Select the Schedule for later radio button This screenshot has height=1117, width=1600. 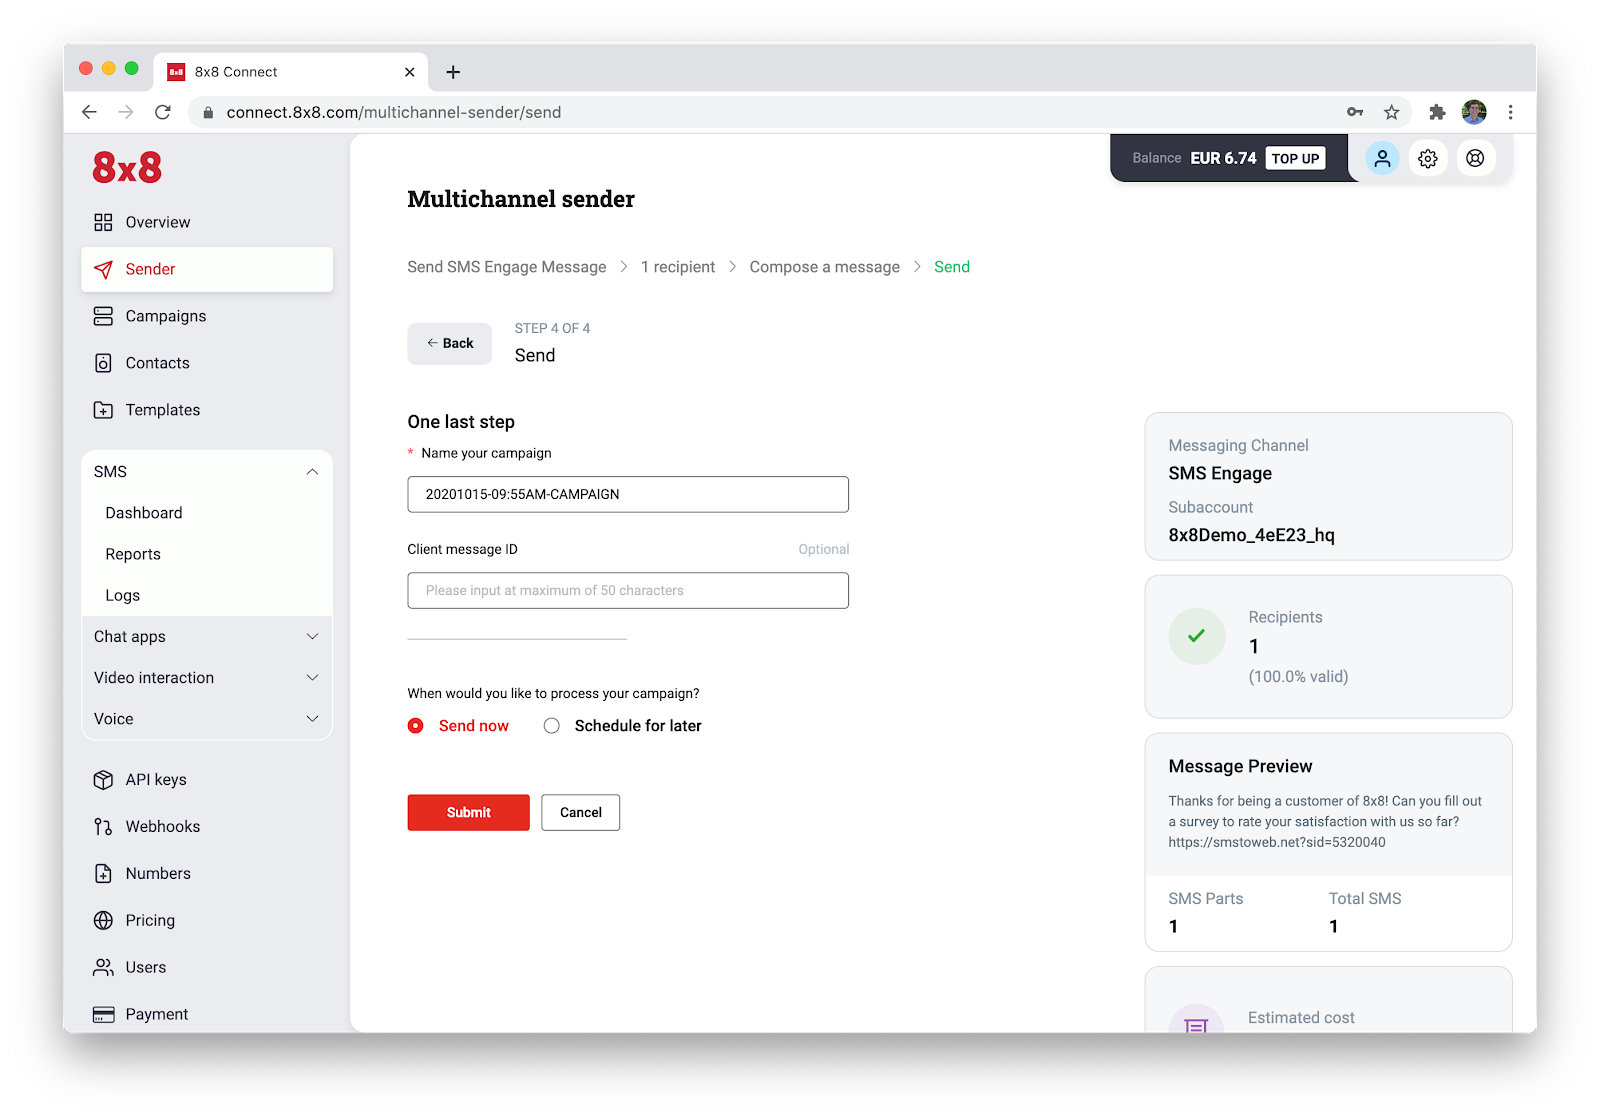point(552,726)
